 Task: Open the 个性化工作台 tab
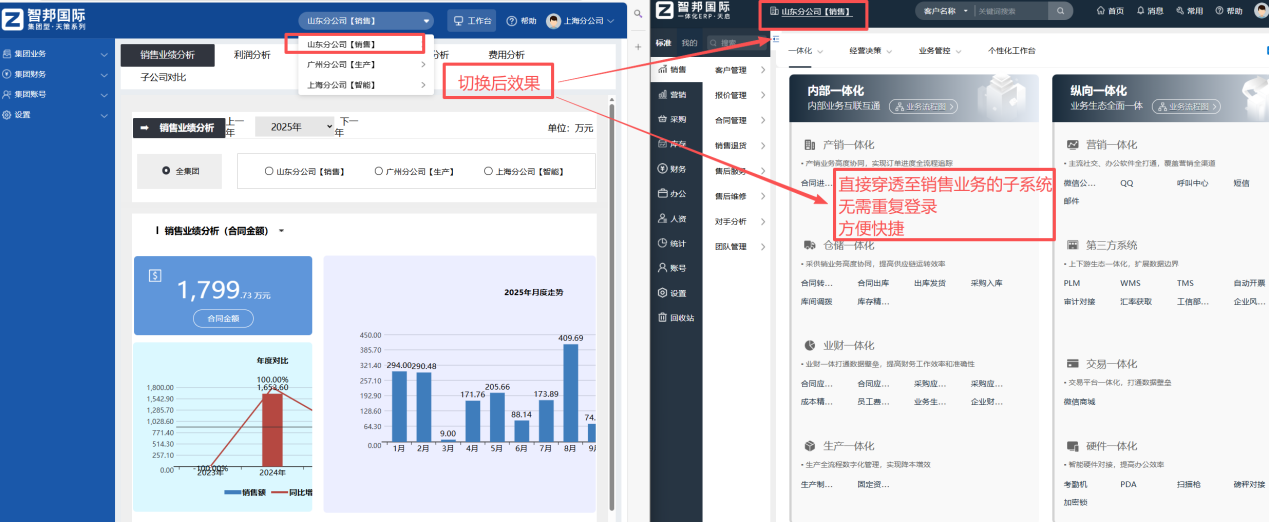[x=1012, y=50]
